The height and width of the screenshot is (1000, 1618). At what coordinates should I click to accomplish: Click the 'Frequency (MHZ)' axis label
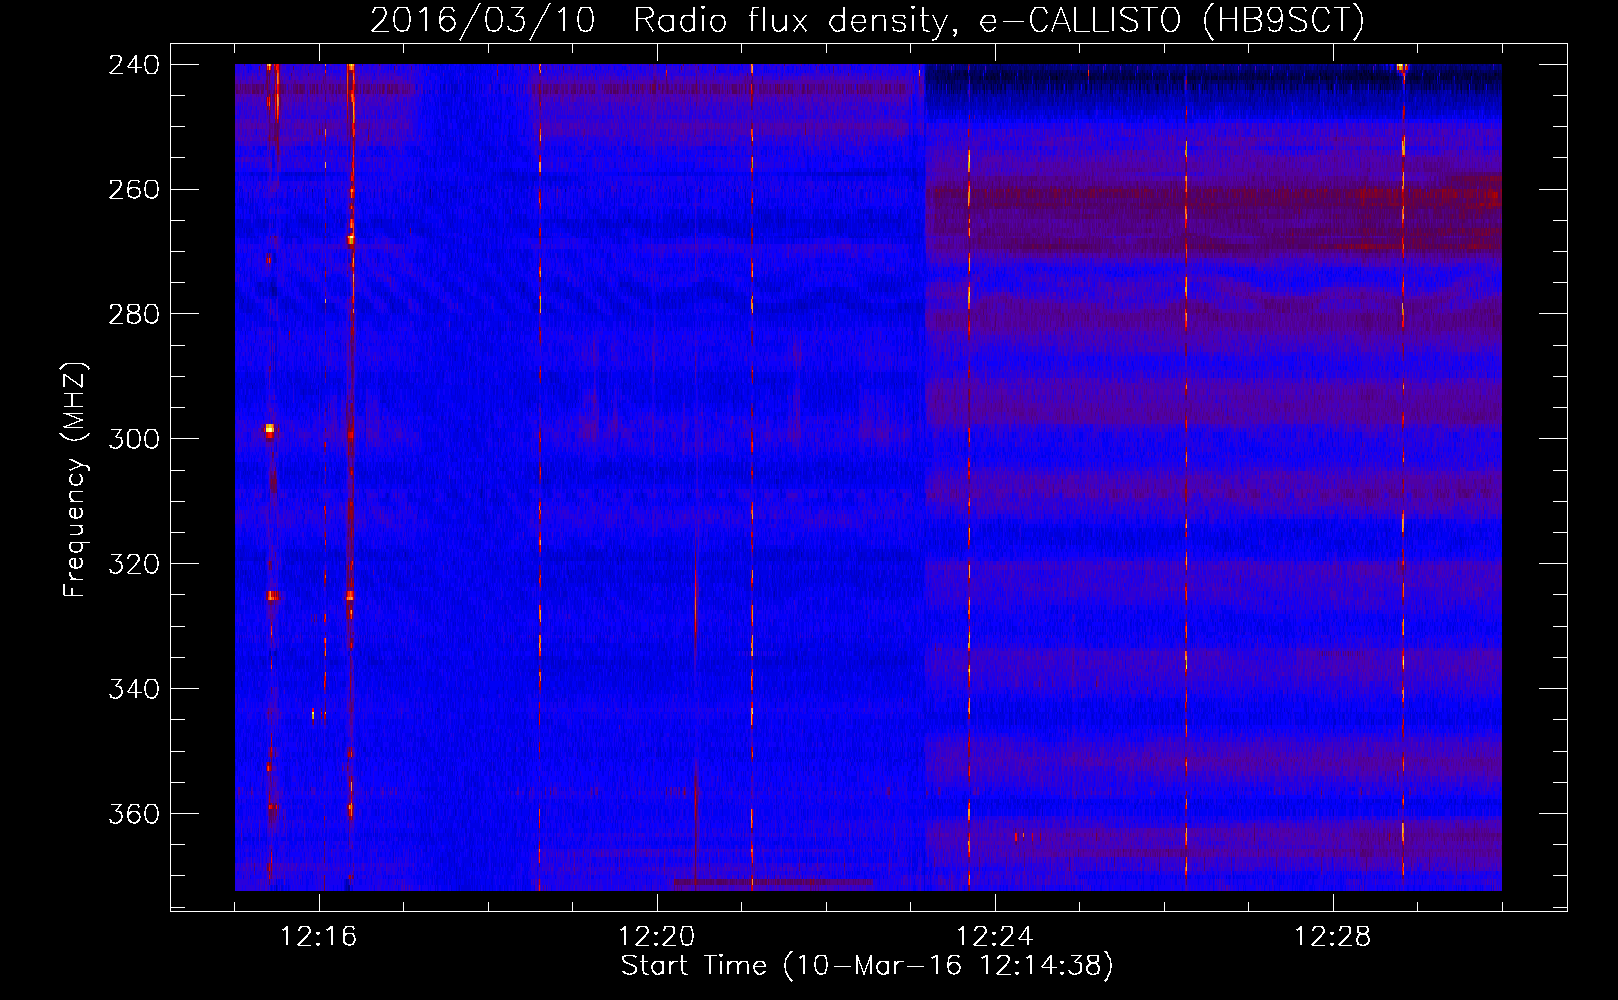click(75, 480)
